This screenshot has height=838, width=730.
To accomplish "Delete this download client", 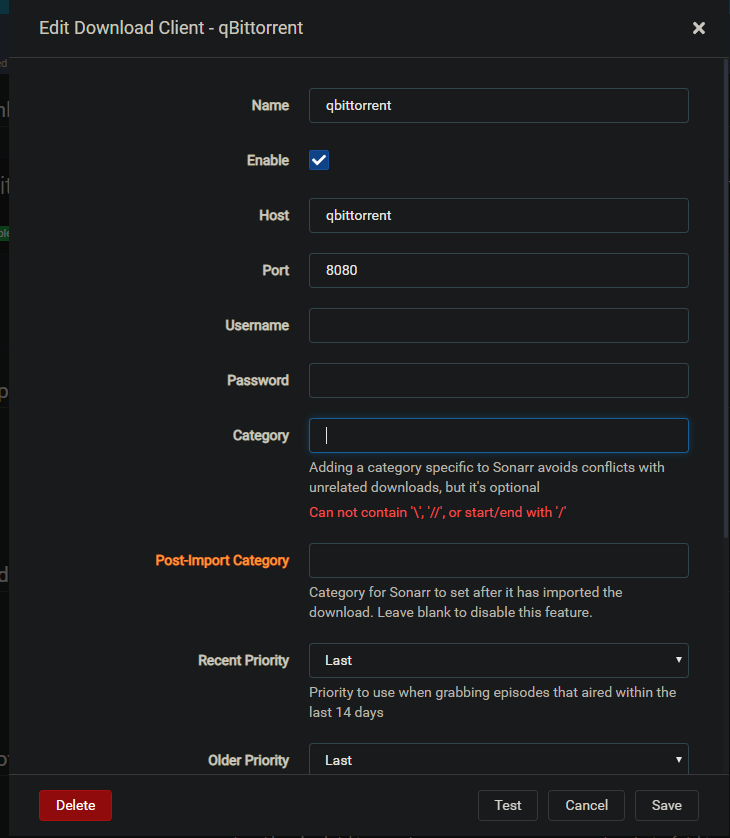I will coord(75,805).
